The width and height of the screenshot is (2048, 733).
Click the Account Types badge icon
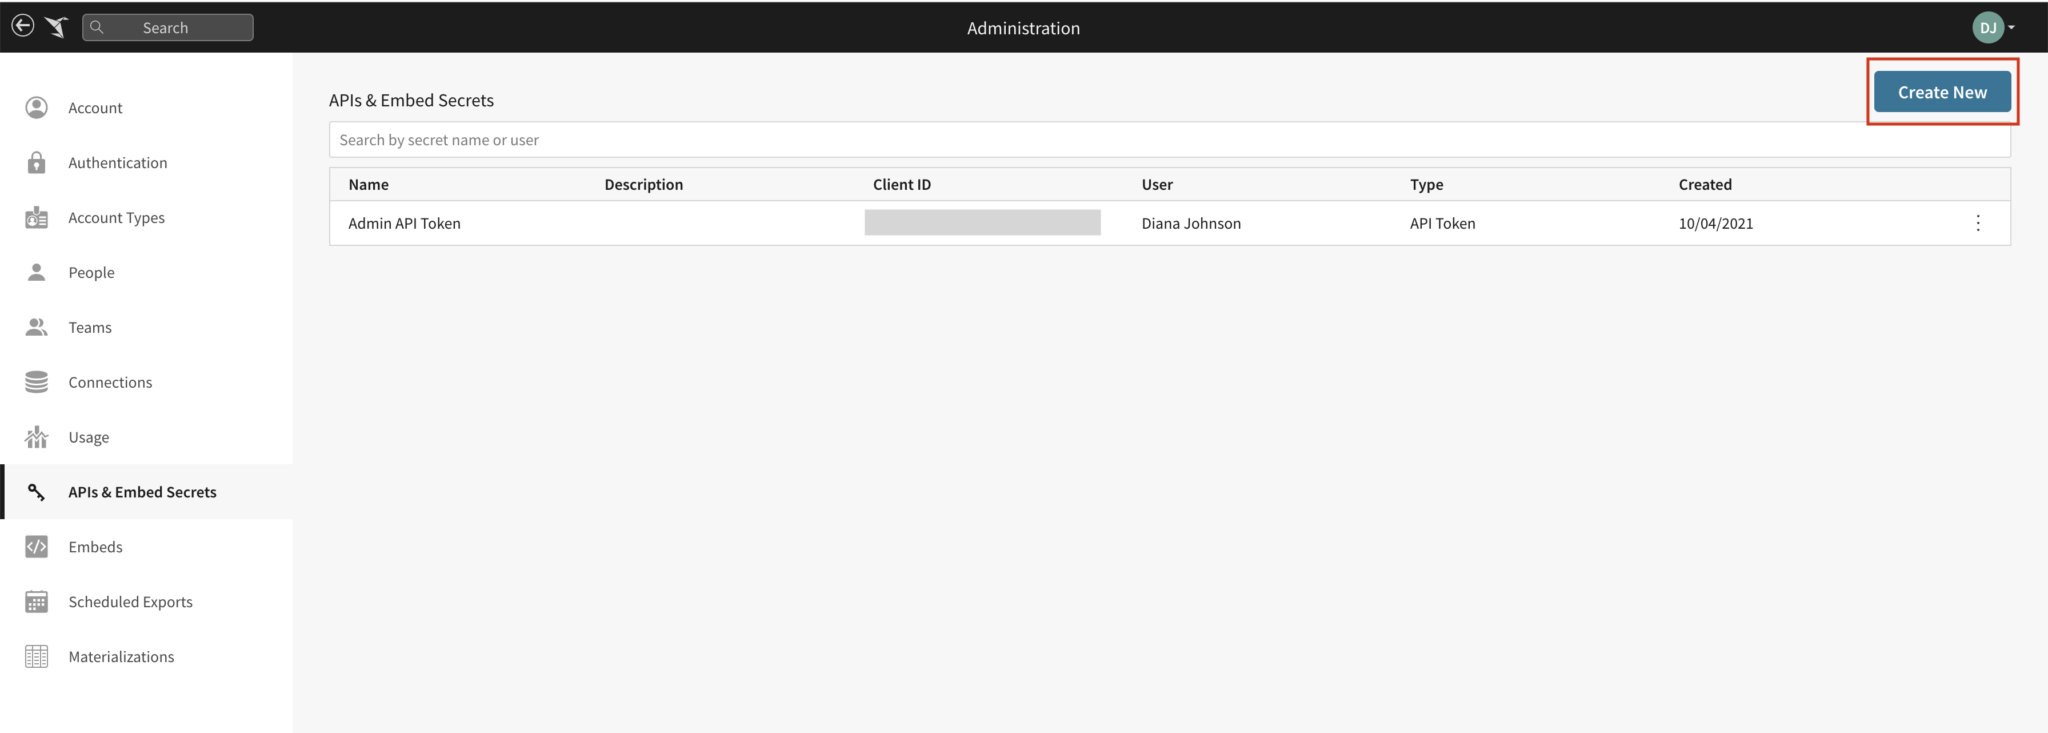37,218
